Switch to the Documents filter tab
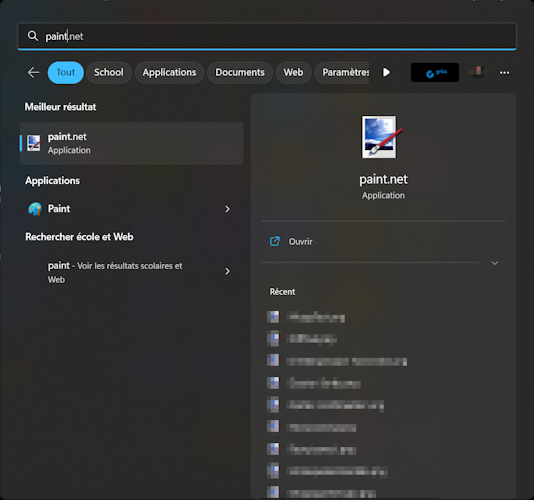Viewport: 534px width, 500px height. pyautogui.click(x=240, y=73)
